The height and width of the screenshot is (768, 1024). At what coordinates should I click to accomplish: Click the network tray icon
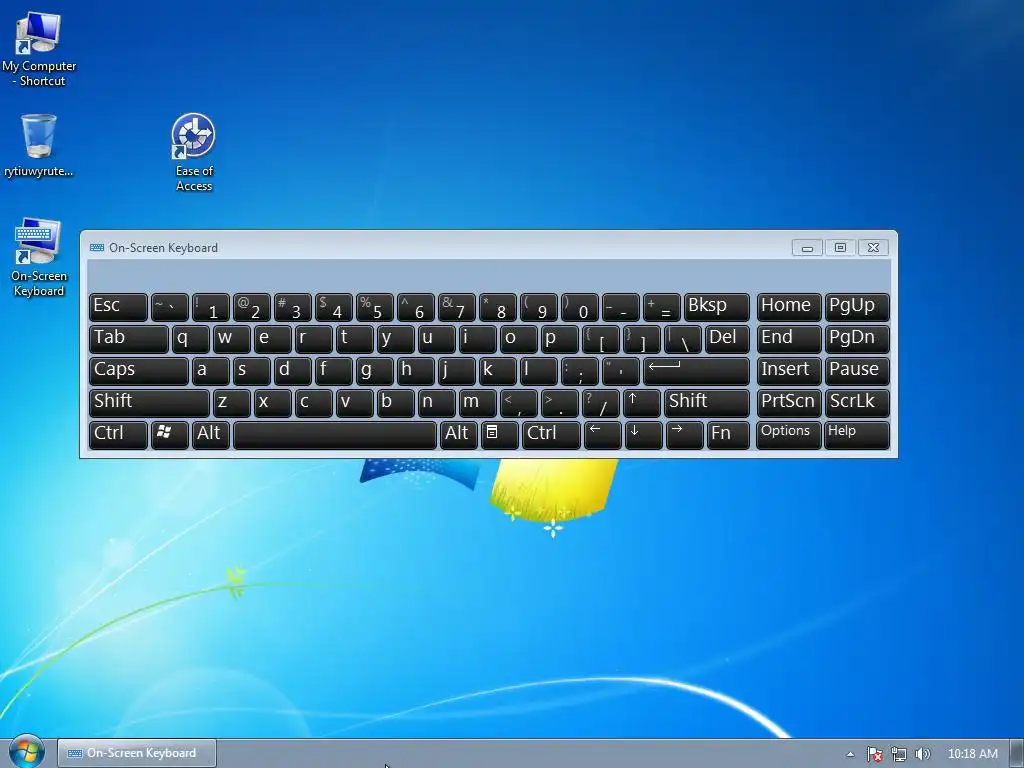(x=899, y=754)
